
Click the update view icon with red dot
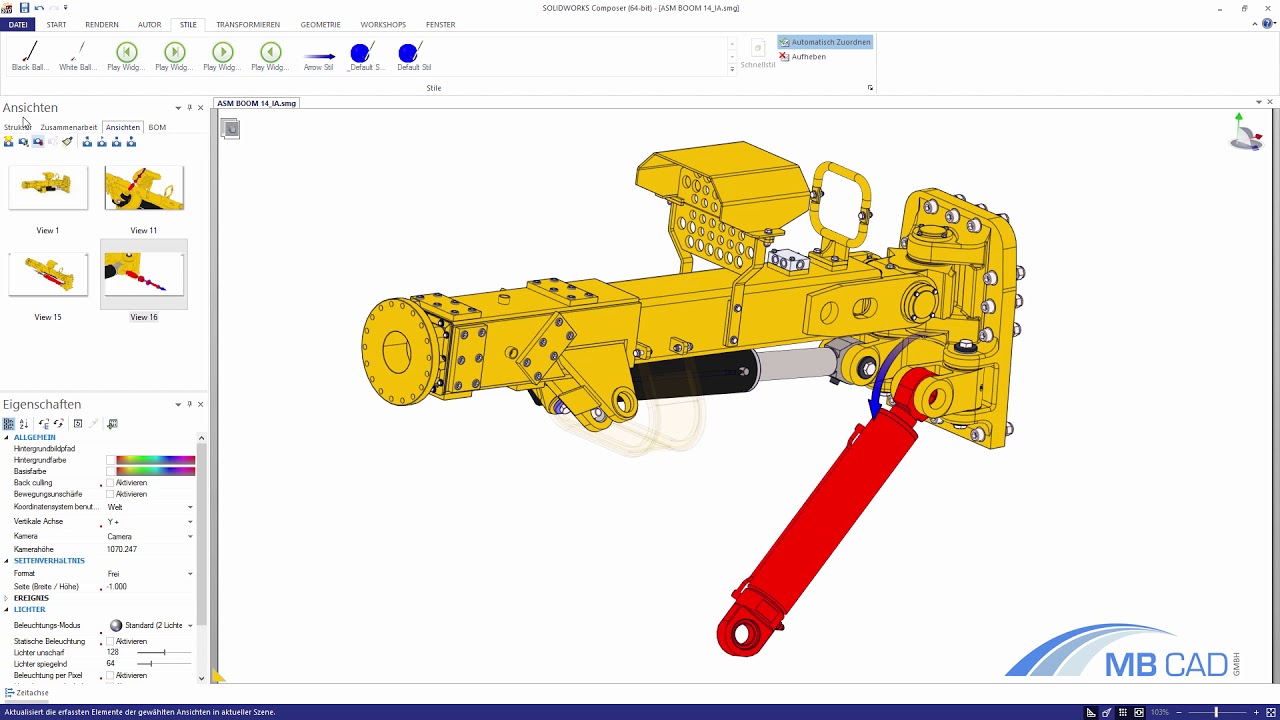[38, 142]
